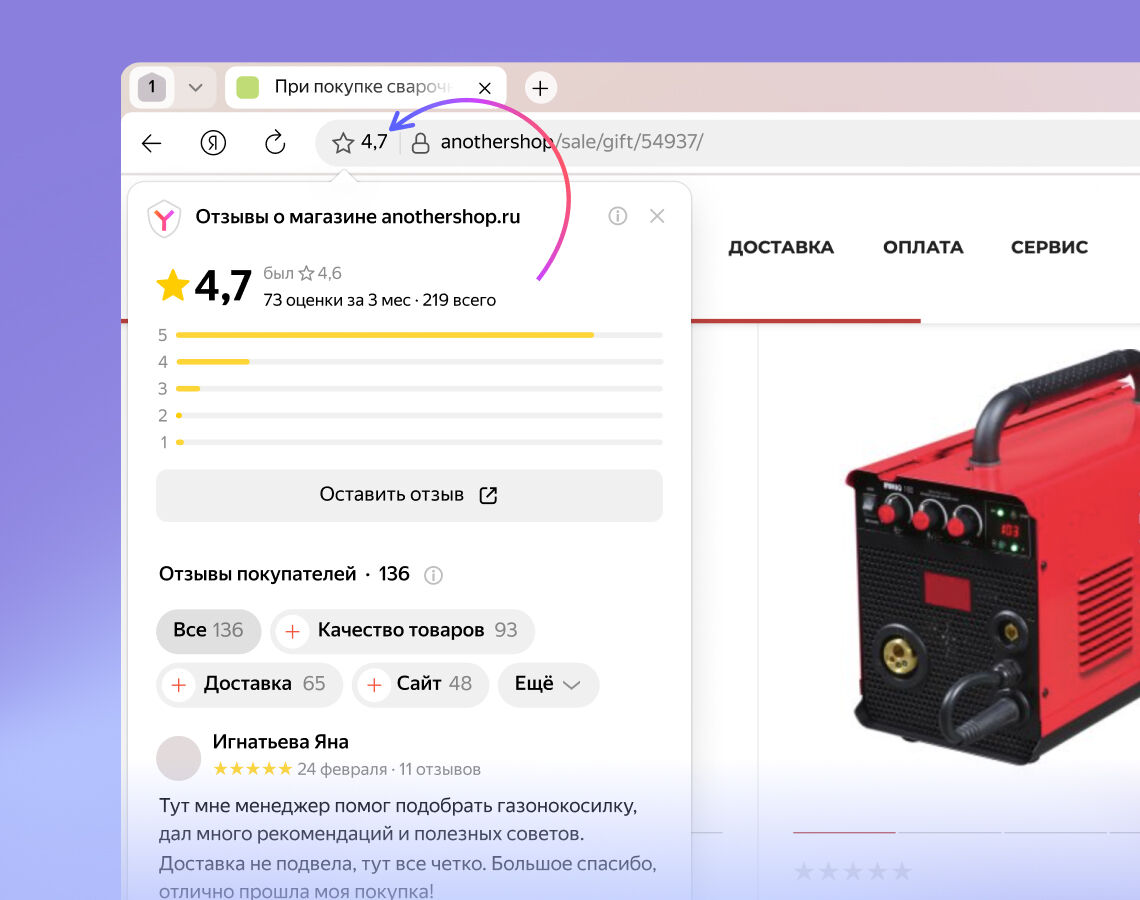This screenshot has width=1140, height=900.
Task: Open 'ДОСТАВКА' site menu item
Action: (781, 247)
